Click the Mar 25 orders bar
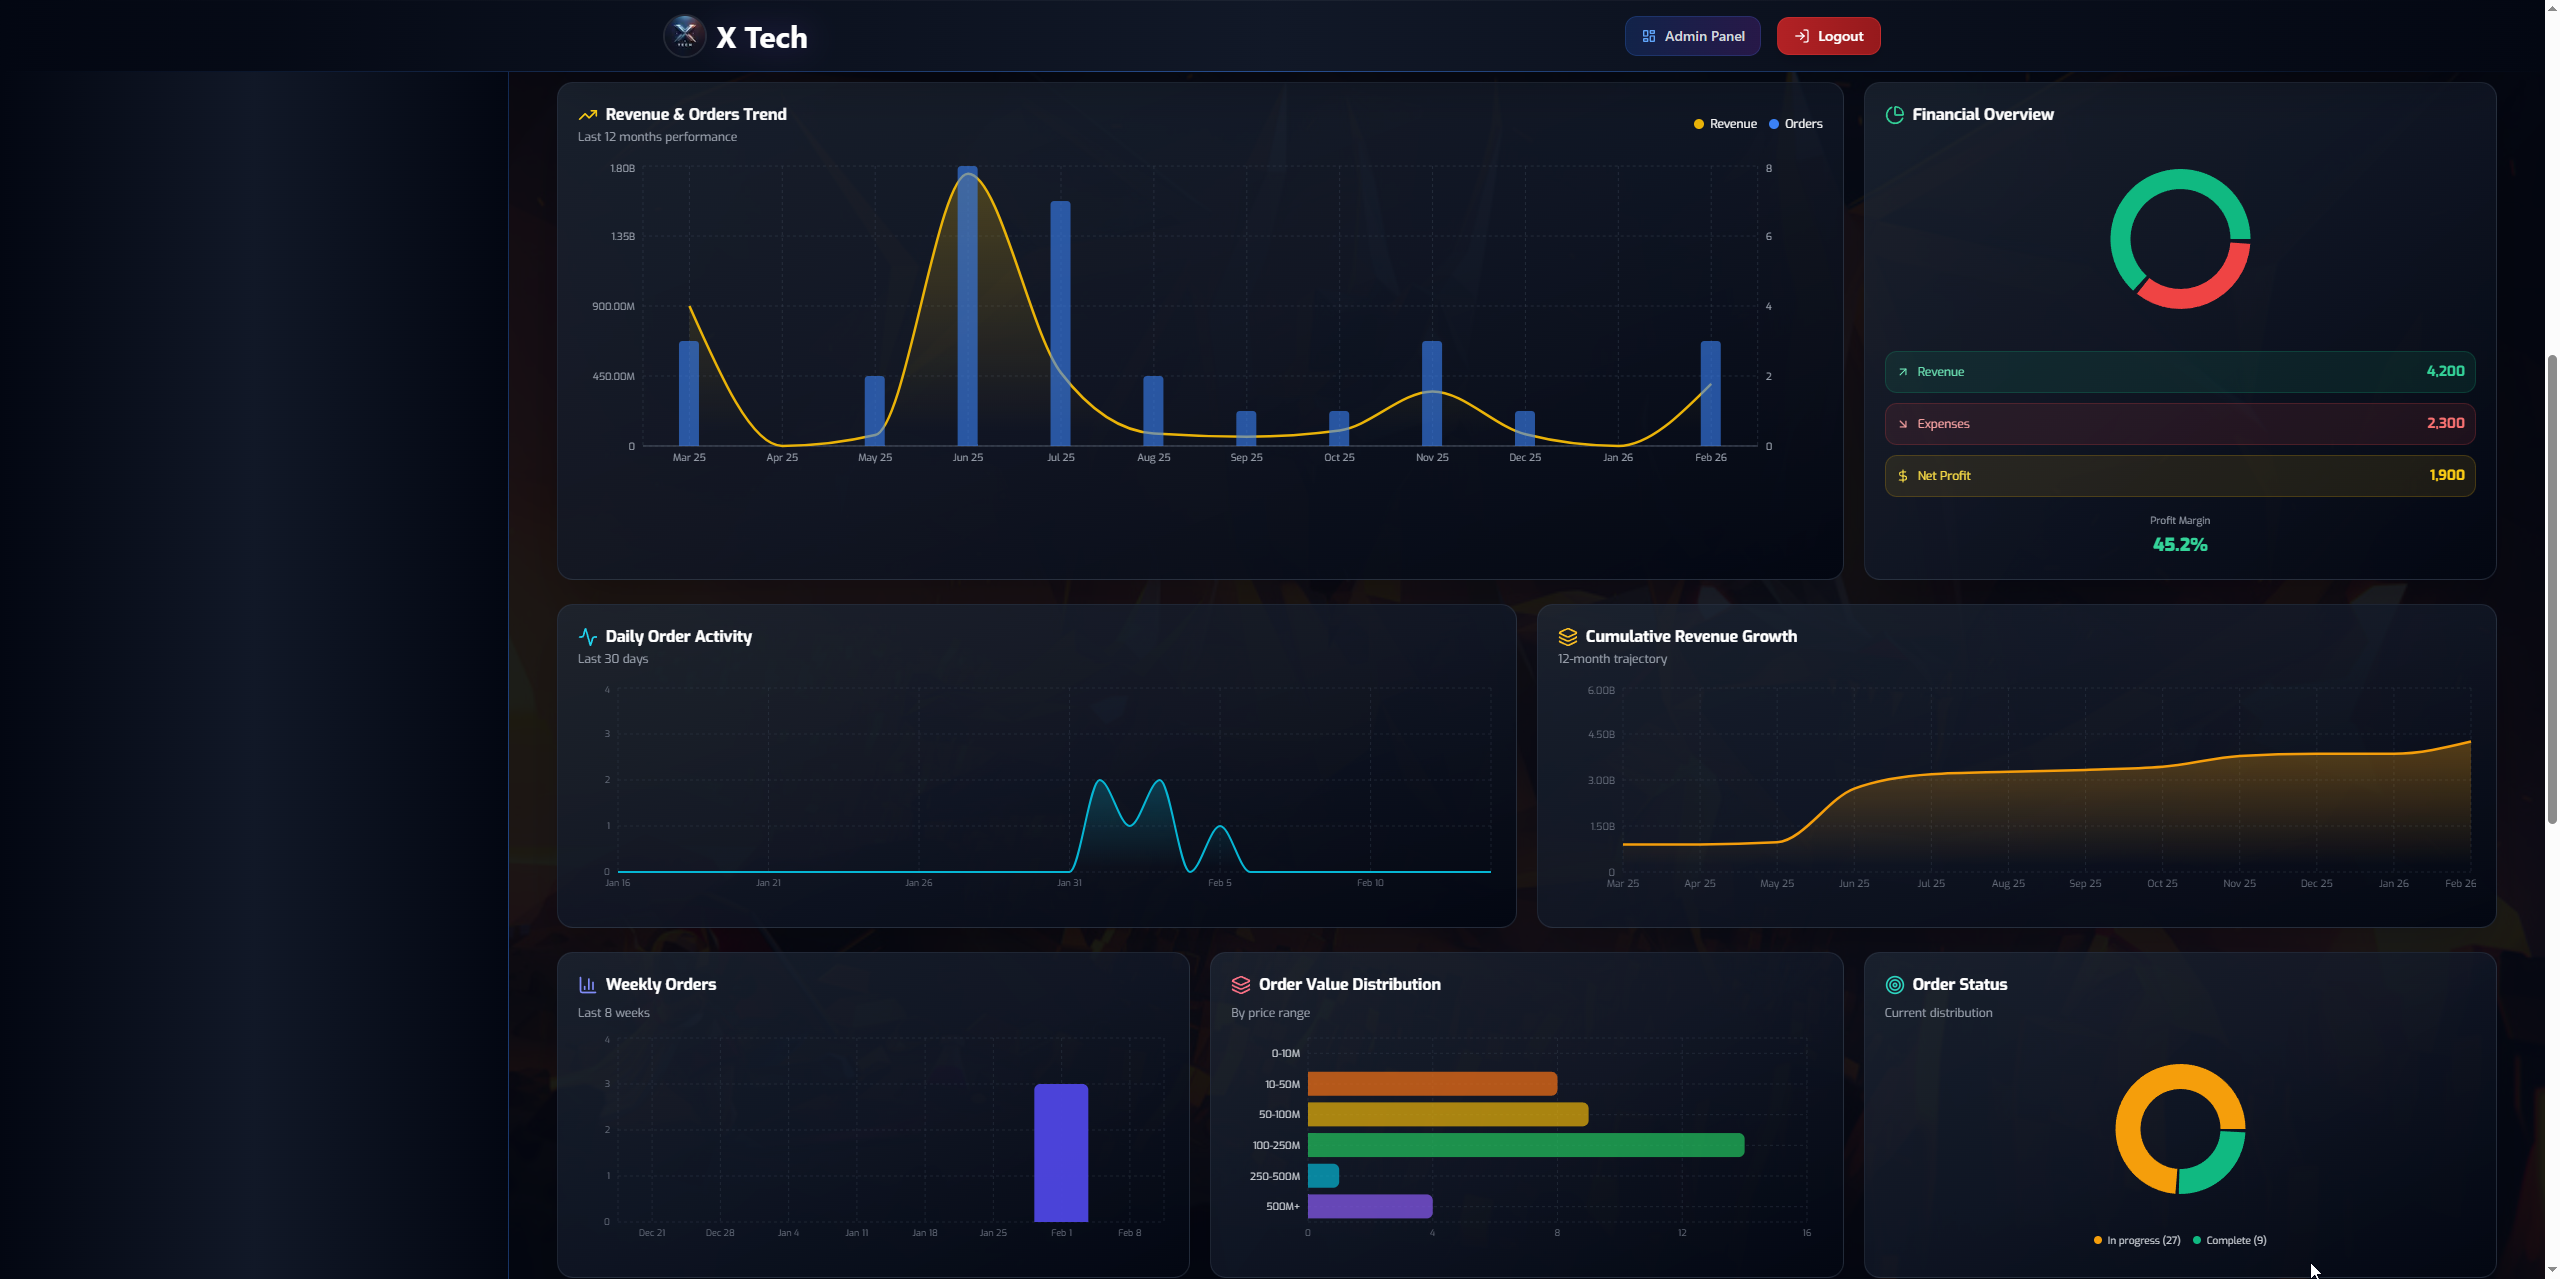Screen dimensions: 2560x1279 689,394
